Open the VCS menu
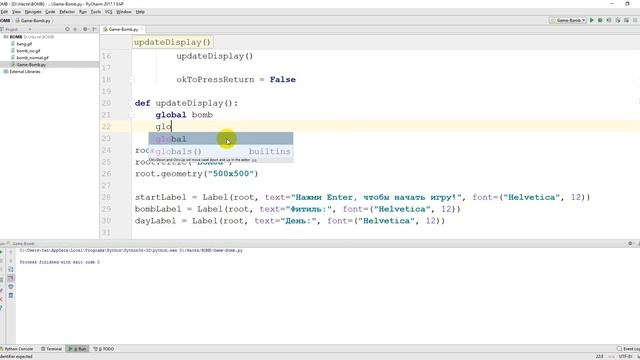Viewport: 640px width, 360px height. (x=109, y=12)
